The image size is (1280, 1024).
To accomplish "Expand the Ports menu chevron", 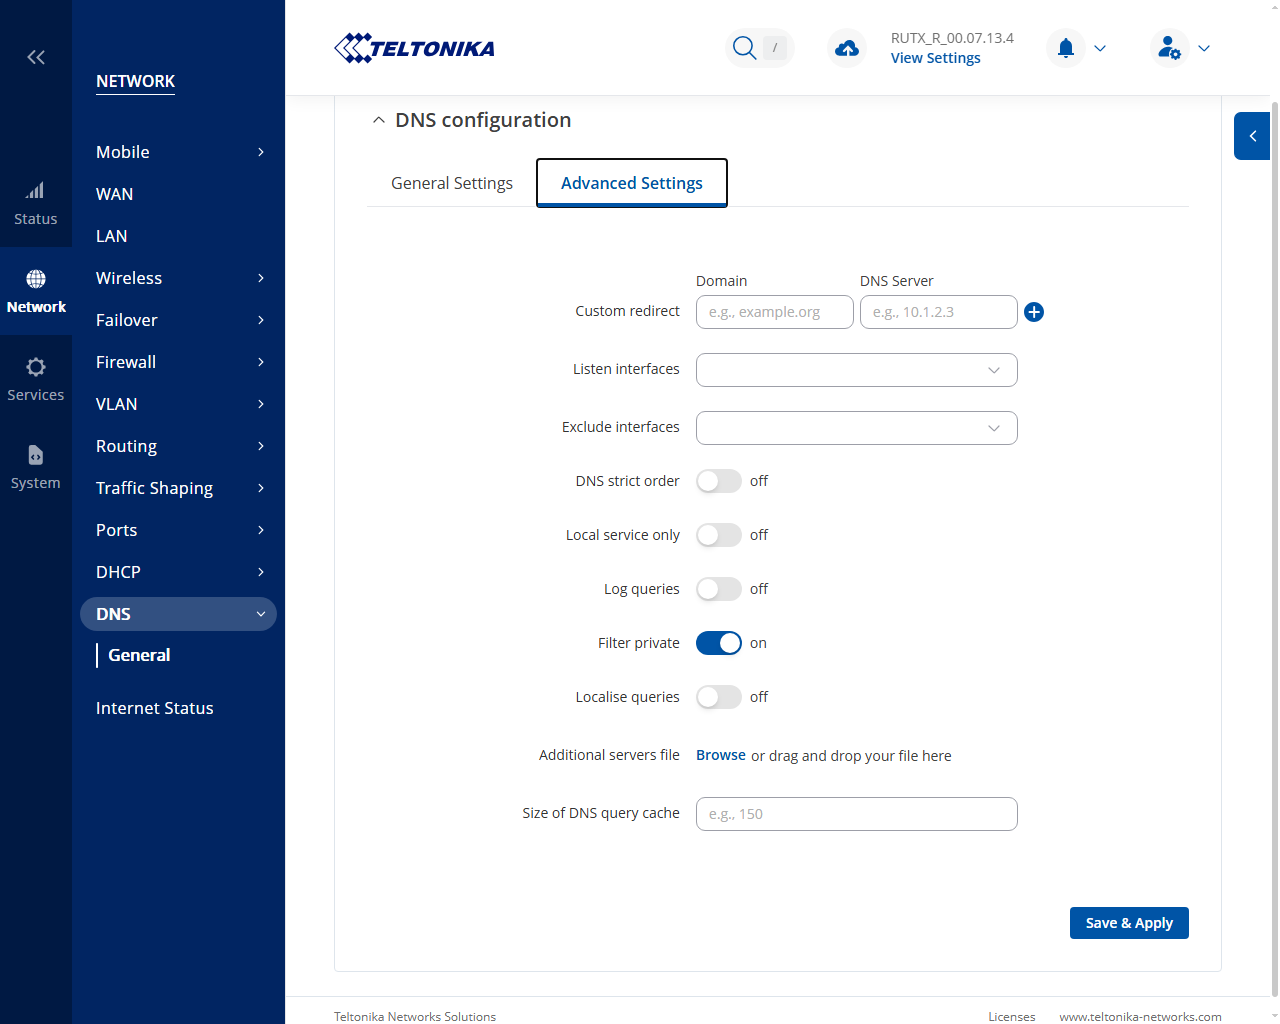I will pyautogui.click(x=261, y=530).
